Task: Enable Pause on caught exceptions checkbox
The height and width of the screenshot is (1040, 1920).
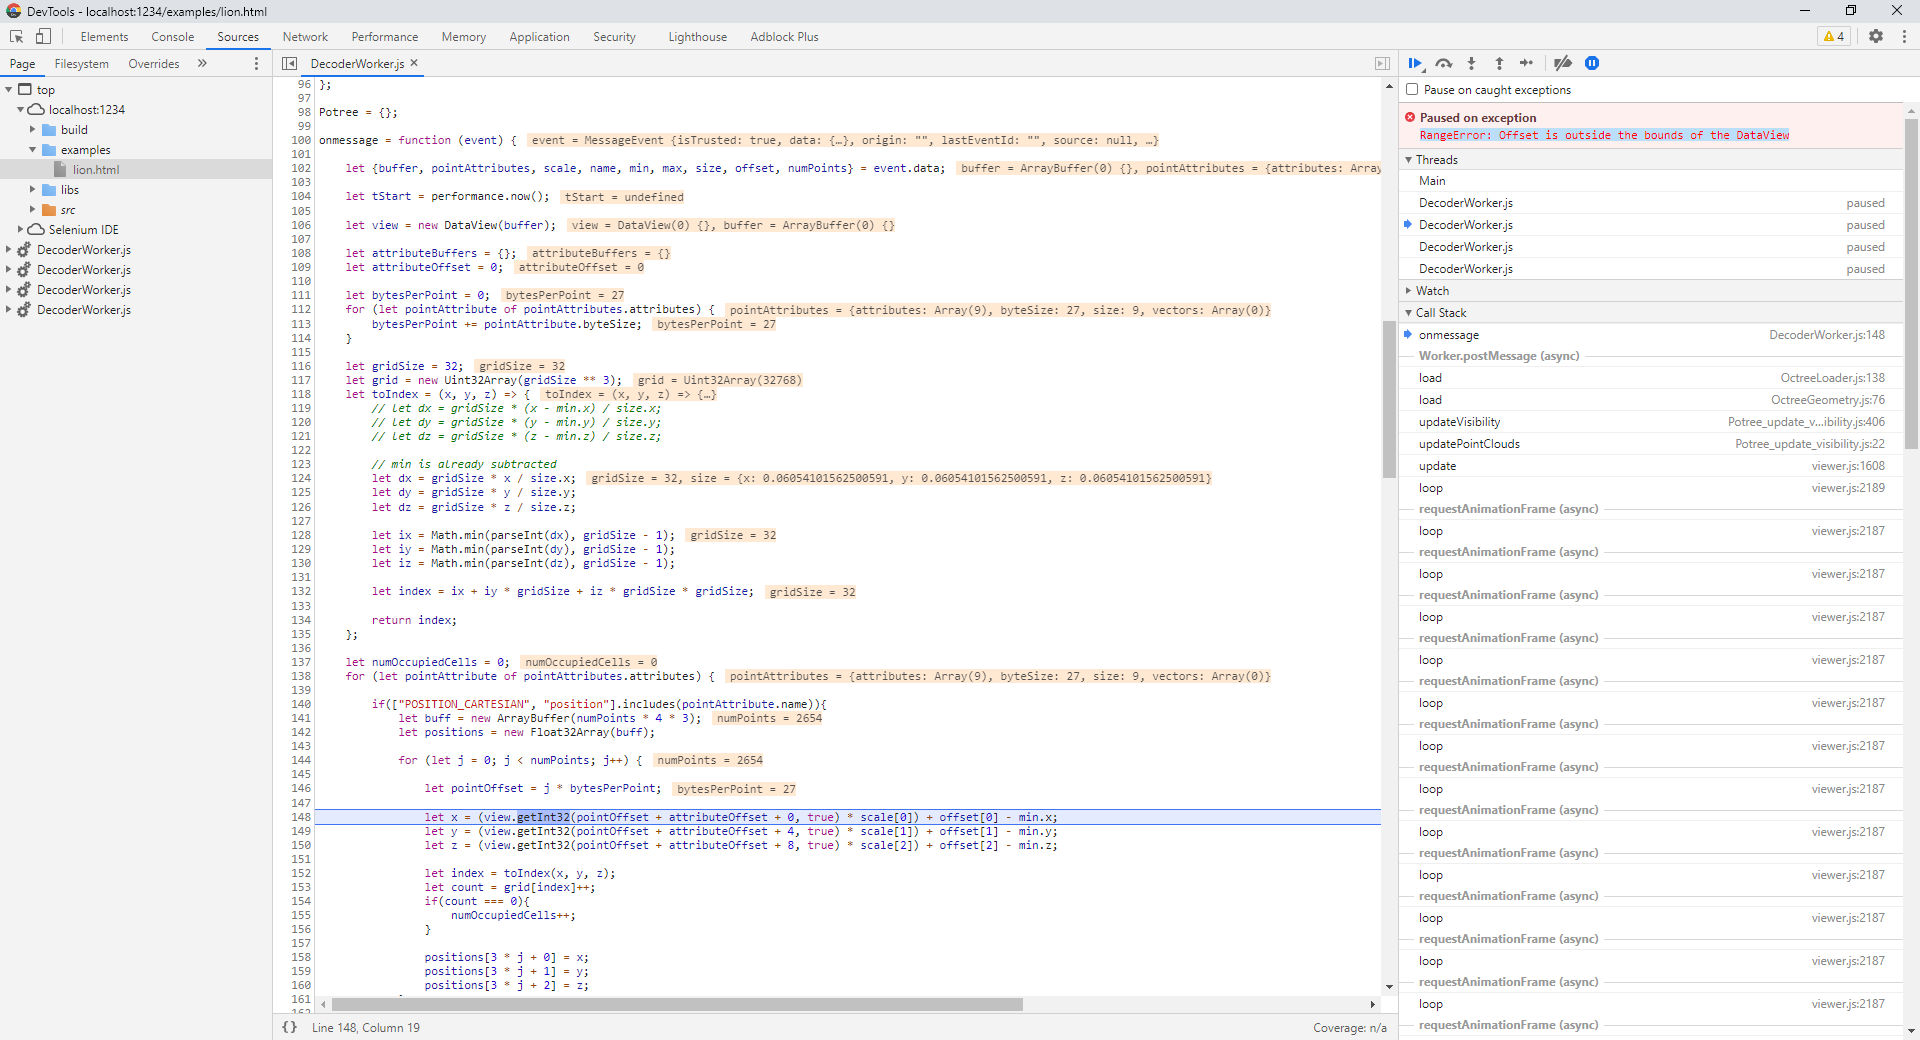Action: pyautogui.click(x=1412, y=89)
